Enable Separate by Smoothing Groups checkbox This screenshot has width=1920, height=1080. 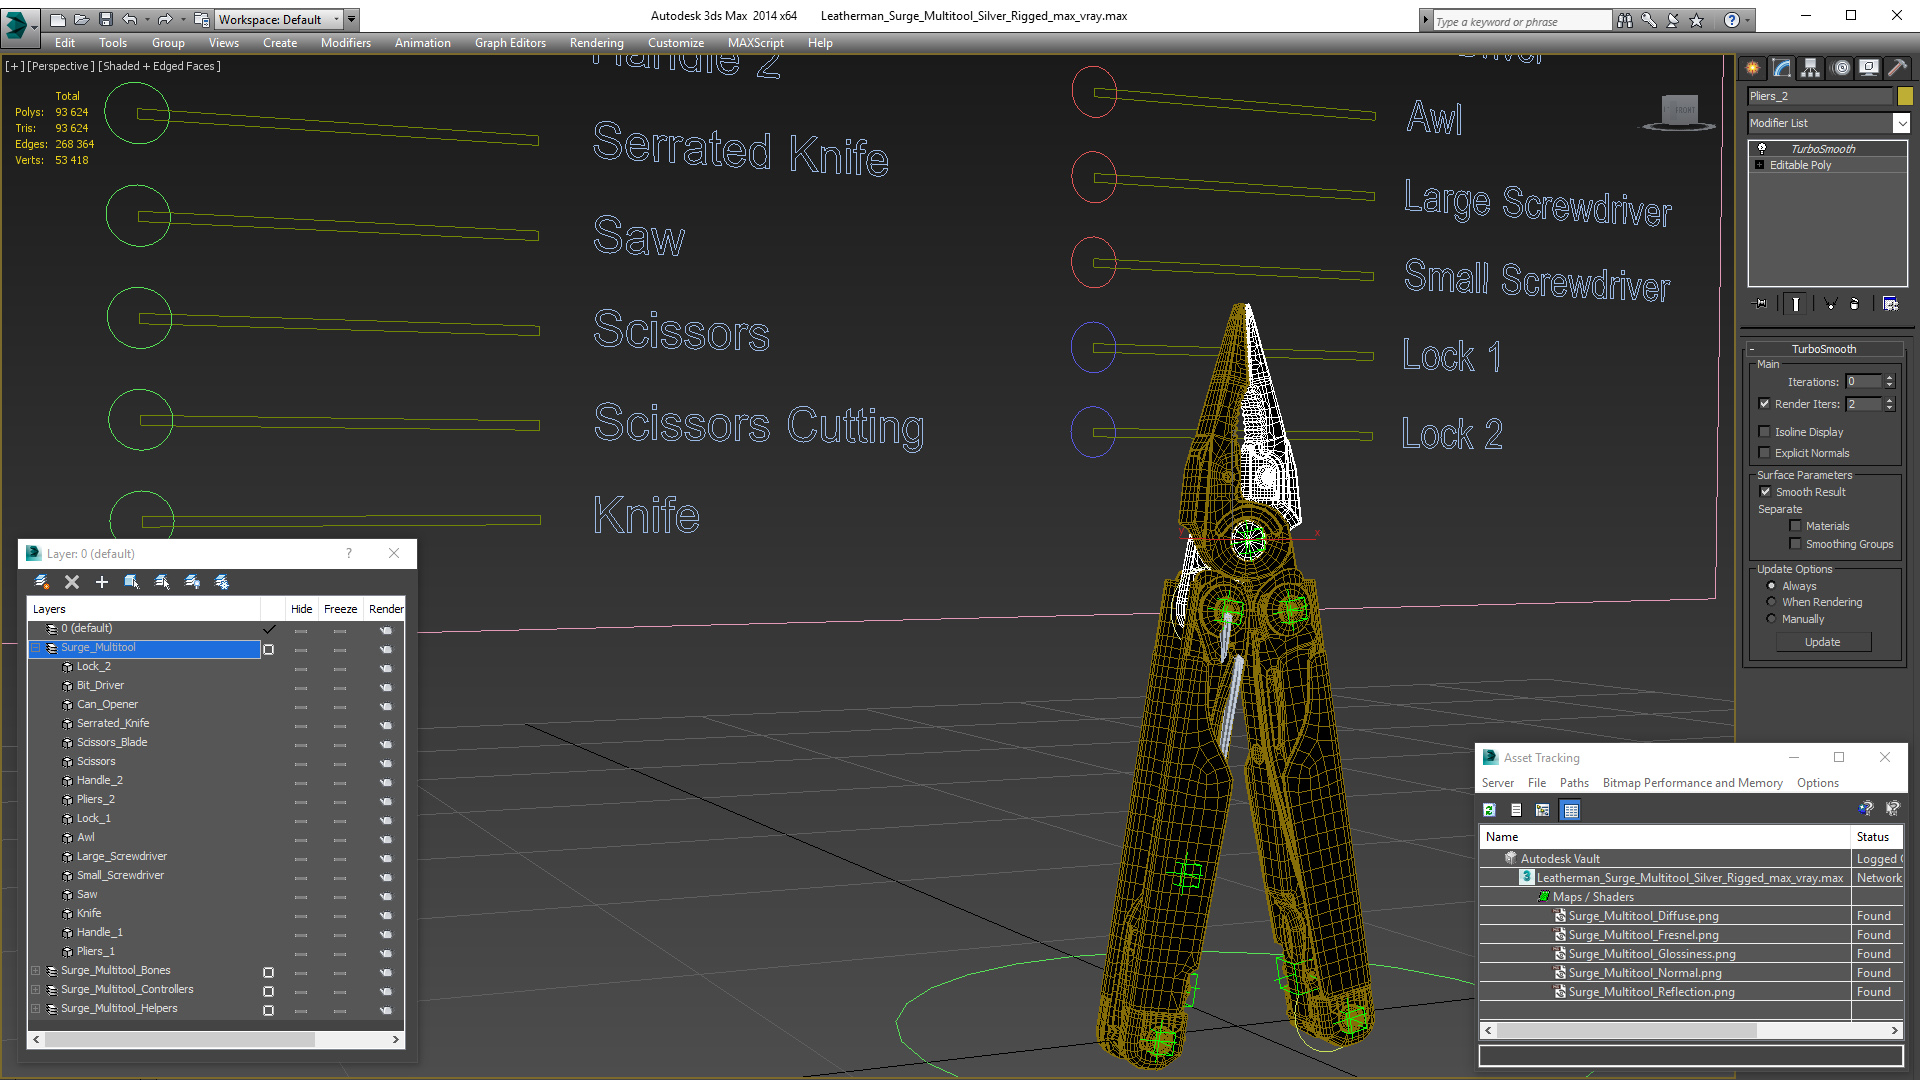pyautogui.click(x=1795, y=544)
